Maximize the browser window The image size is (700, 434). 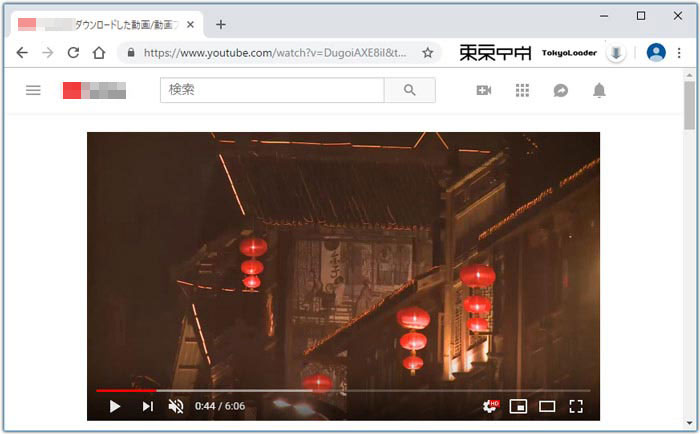pyautogui.click(x=641, y=16)
